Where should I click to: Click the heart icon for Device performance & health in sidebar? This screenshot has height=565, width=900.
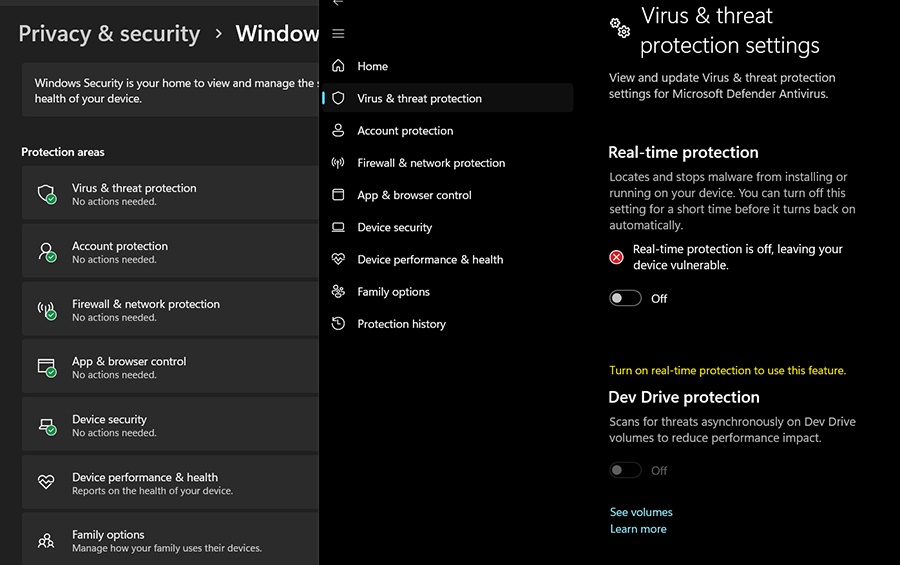coord(338,259)
